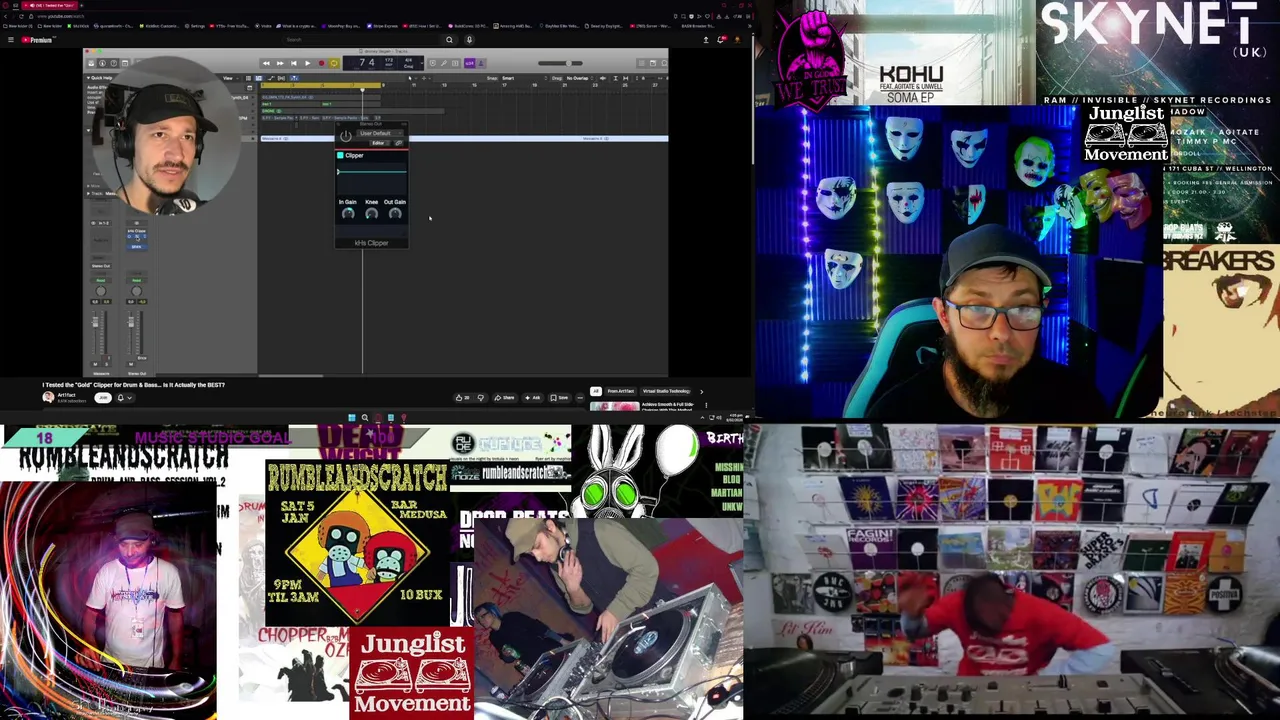
Task: Activate YouTube voice search microphone
Action: (469, 40)
